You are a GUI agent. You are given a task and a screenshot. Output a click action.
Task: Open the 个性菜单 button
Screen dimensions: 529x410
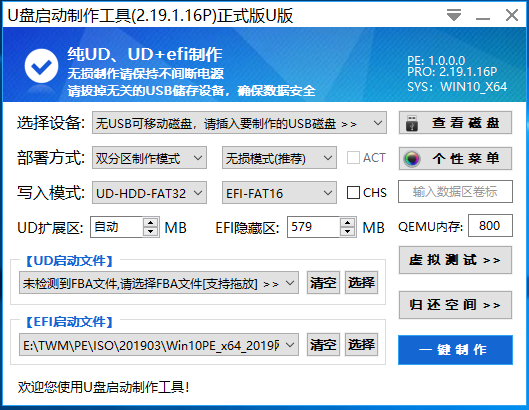(455, 158)
